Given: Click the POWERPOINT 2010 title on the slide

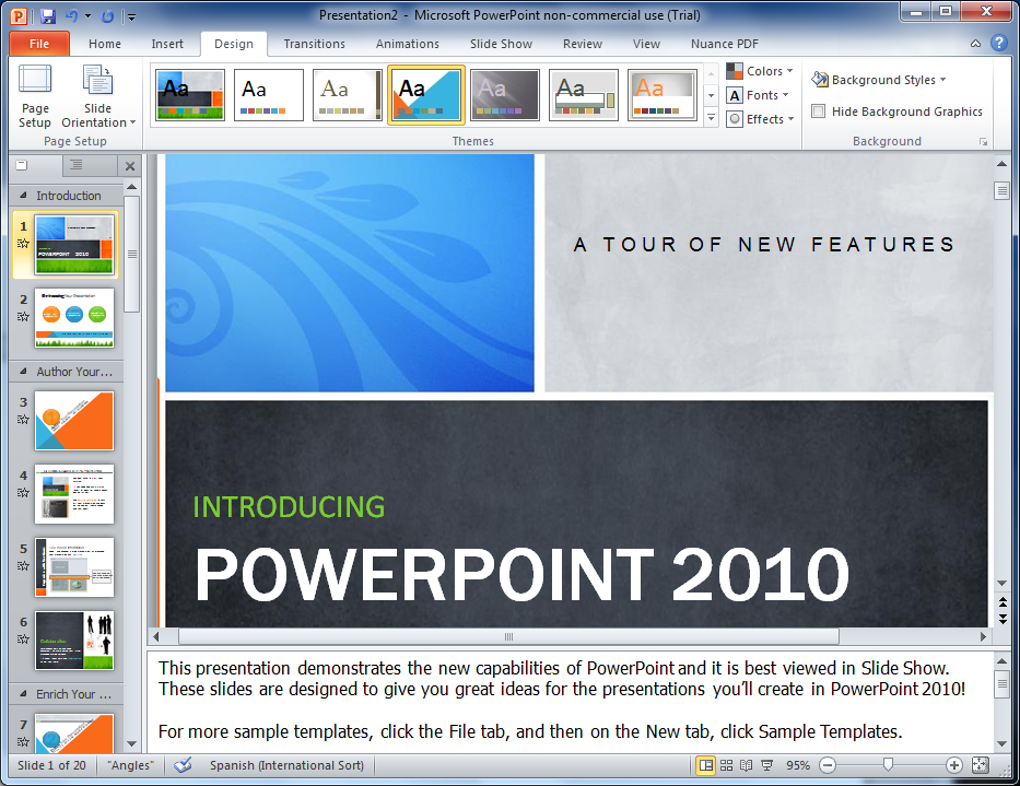Looking at the screenshot, I should point(522,574).
